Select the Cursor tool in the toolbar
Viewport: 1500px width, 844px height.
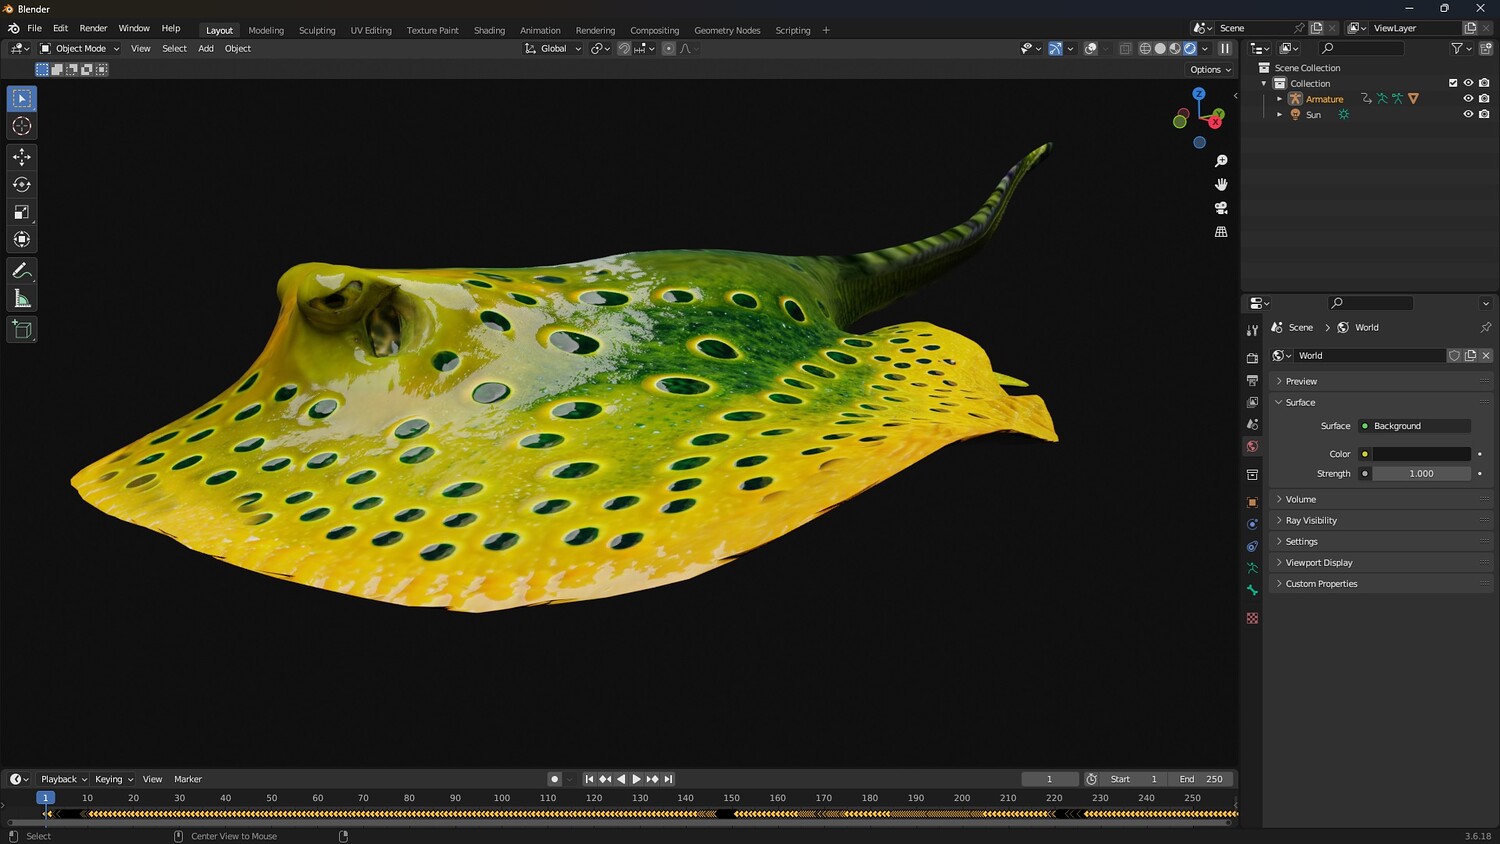(x=22, y=126)
